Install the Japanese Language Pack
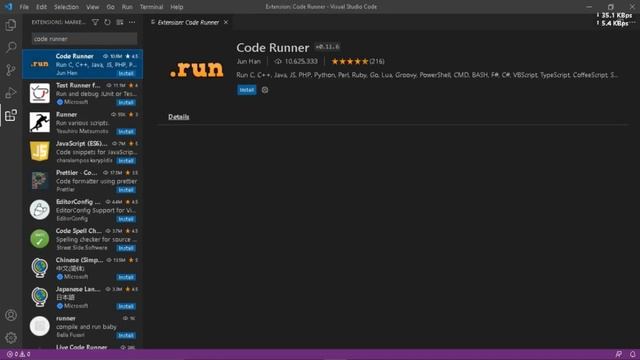Screen dimensions: 640x360 point(126,307)
